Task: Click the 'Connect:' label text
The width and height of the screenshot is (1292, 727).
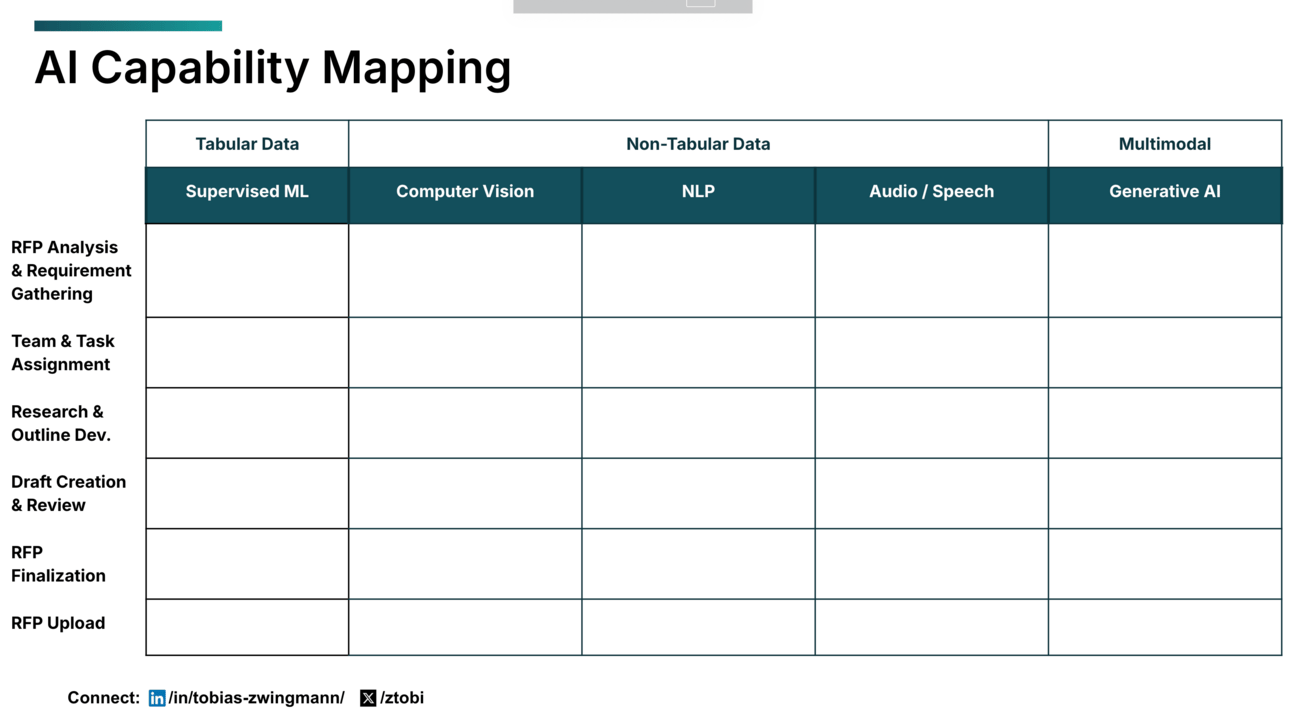Action: click(104, 698)
